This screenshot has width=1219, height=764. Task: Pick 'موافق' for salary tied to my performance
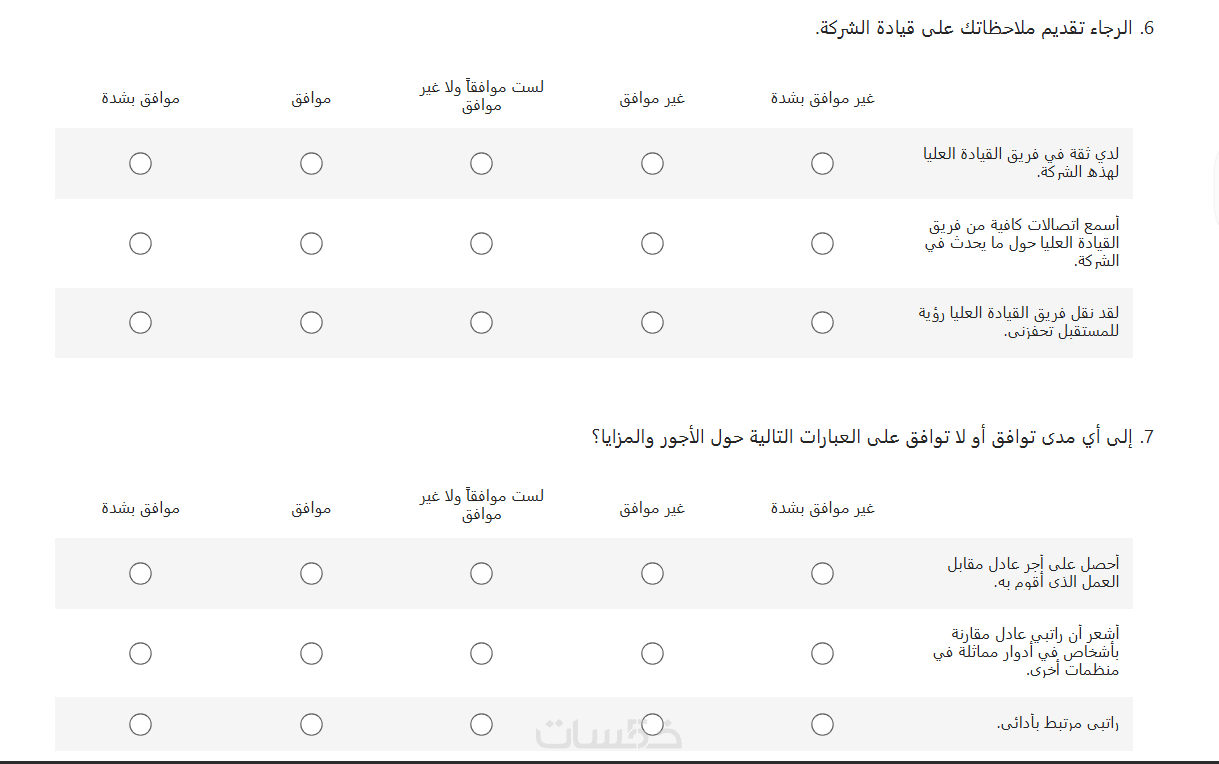coord(311,724)
